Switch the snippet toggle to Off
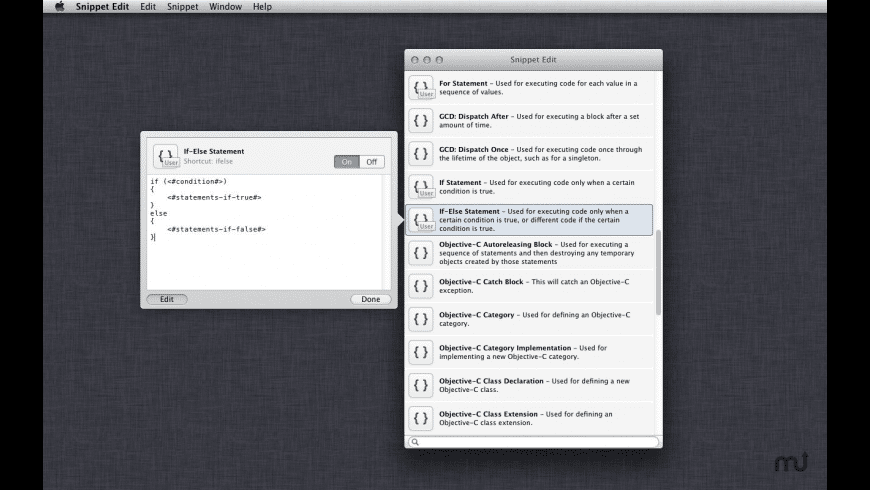Screen dimensions: 870x490 click(x=372, y=161)
